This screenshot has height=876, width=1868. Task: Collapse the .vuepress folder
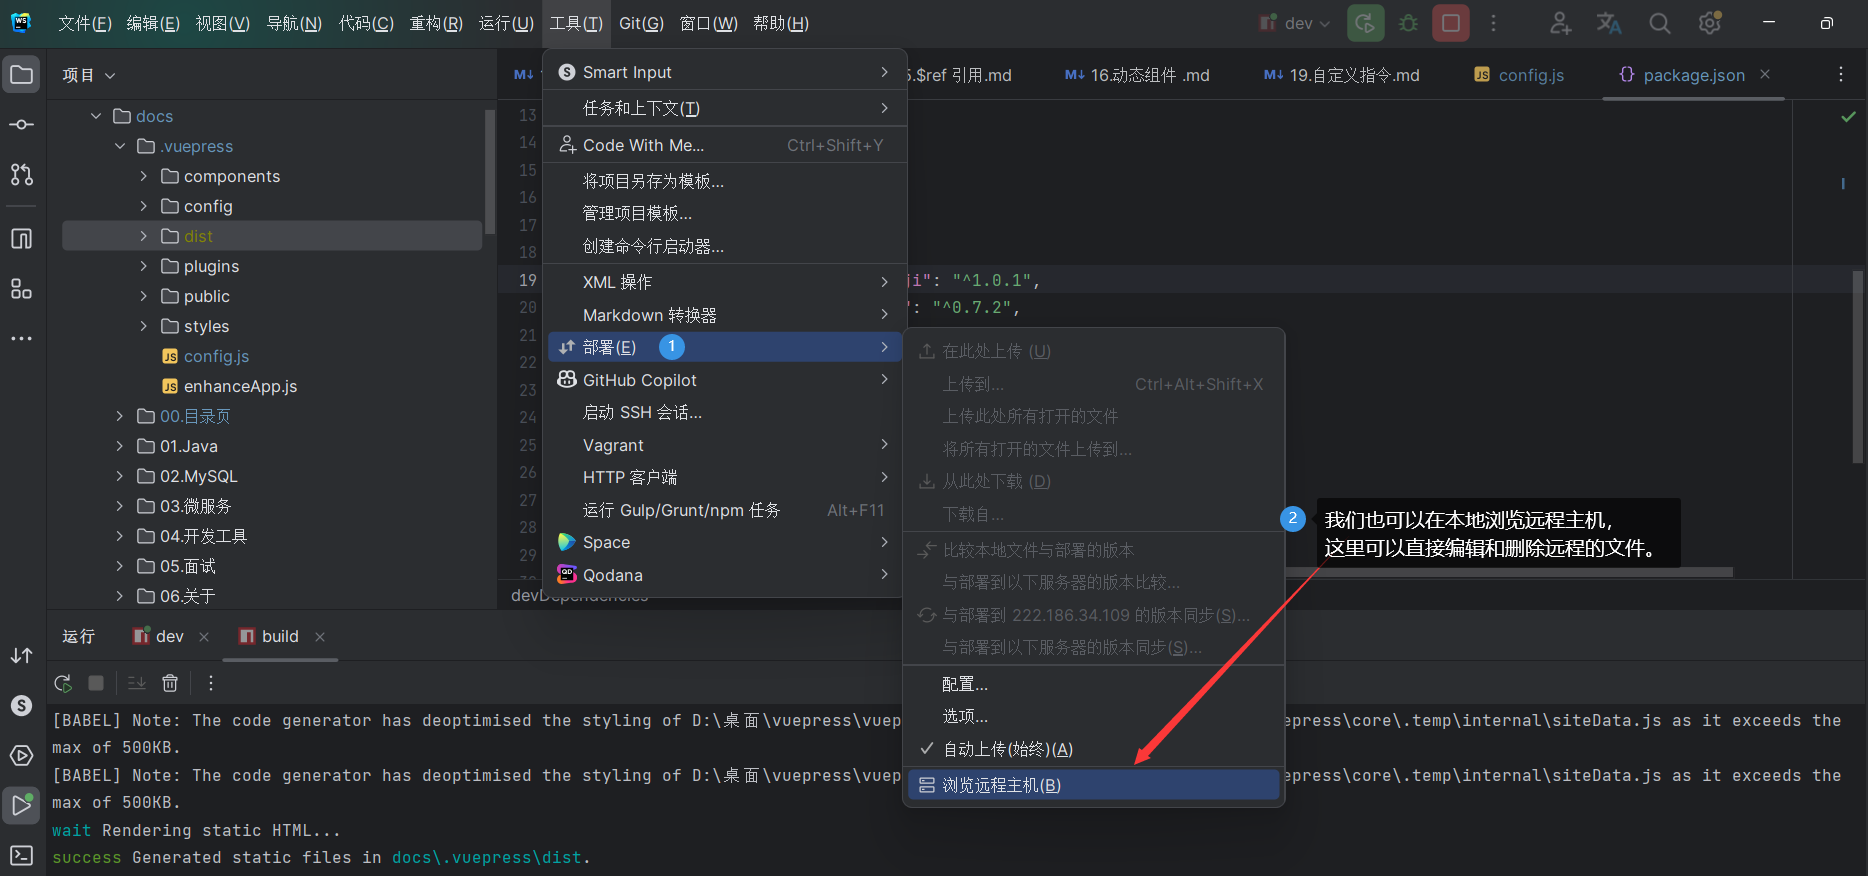click(120, 146)
